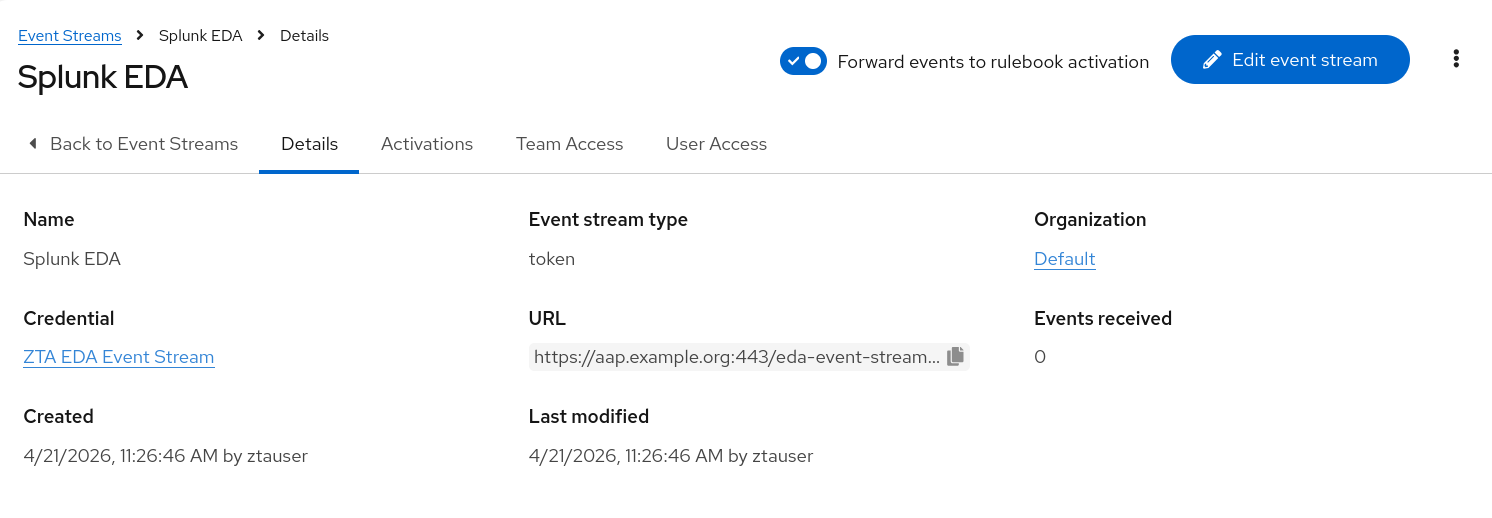Screen dimensions: 1492x518
Task: Click the Created timestamp by ztauser
Action: (x=165, y=456)
